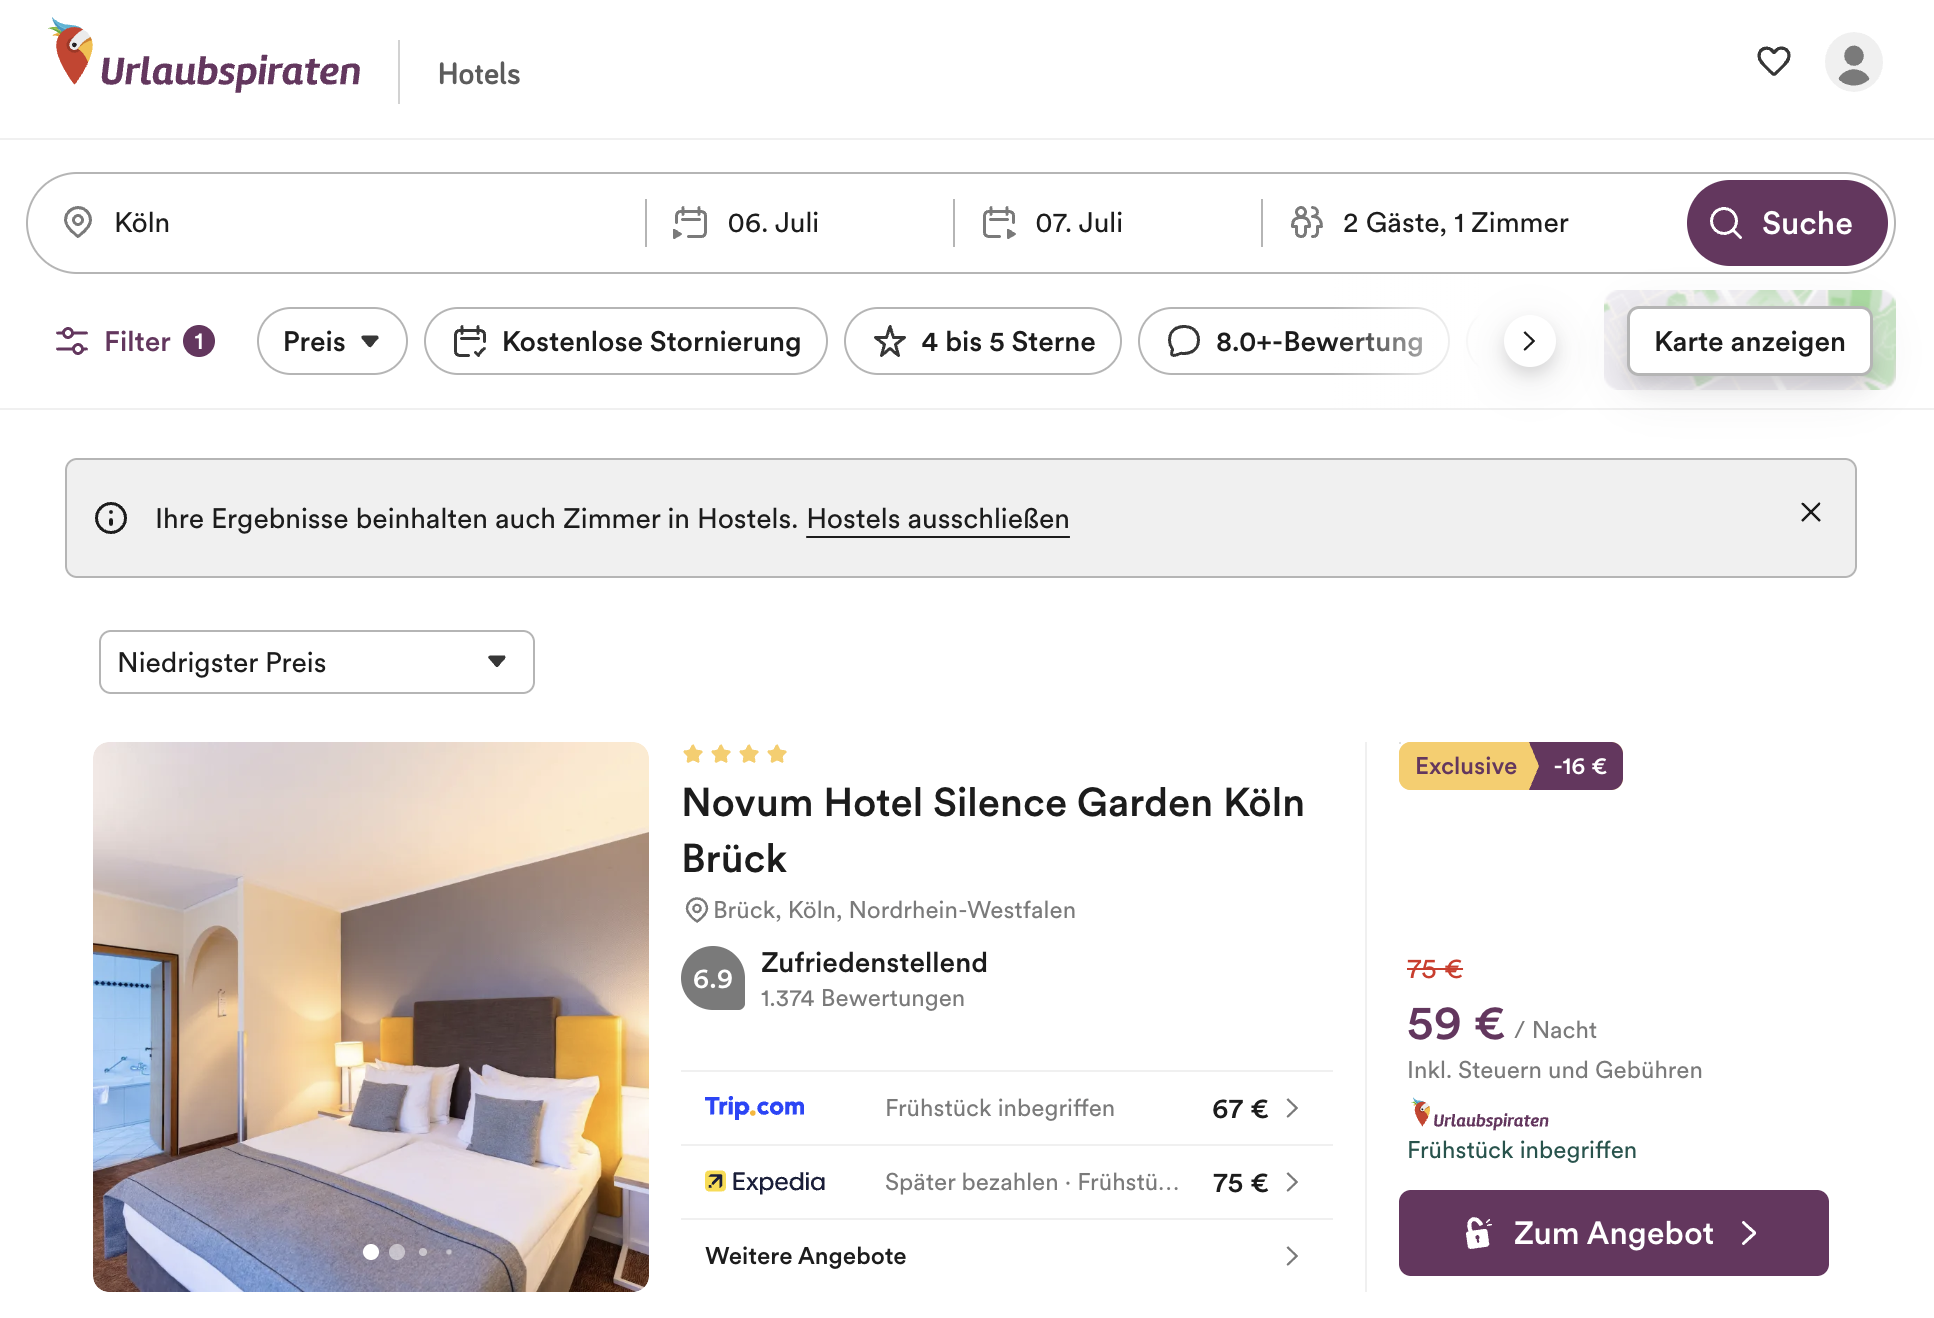Click the Exclusive -16 € badge

1510,766
